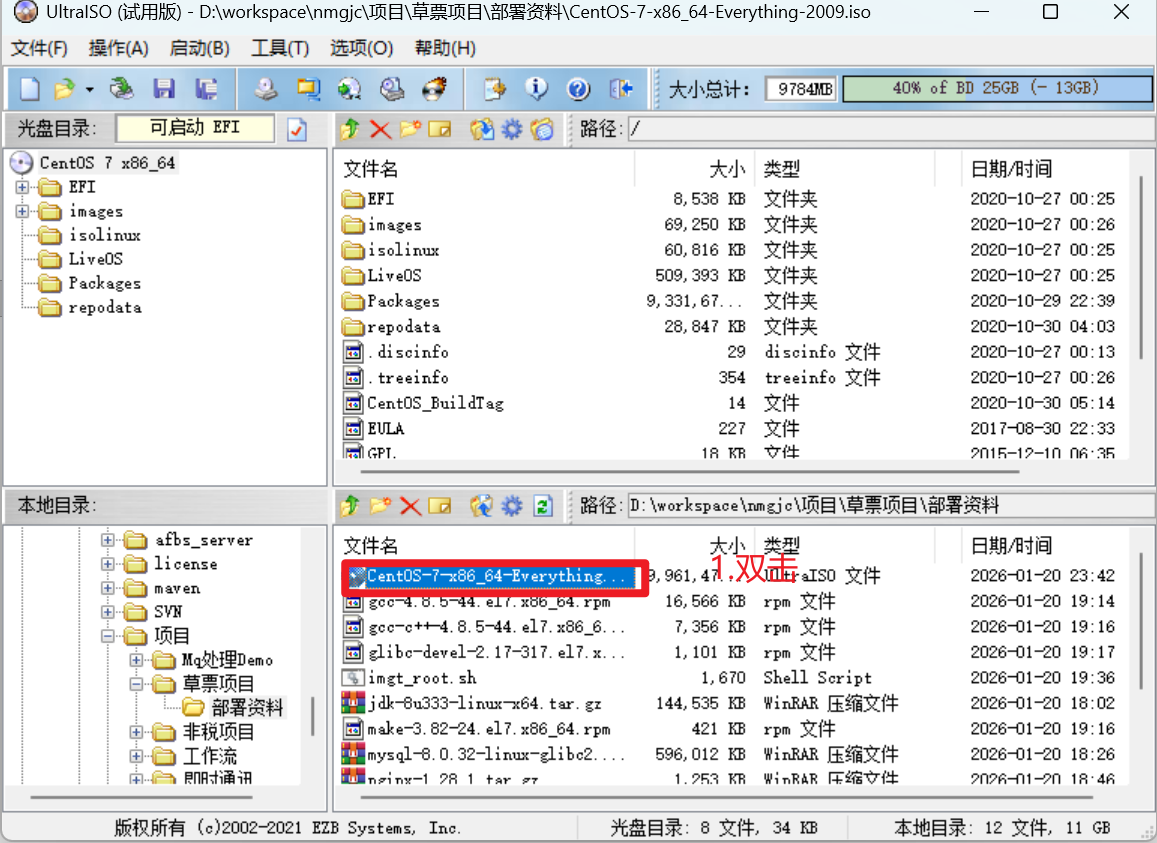This screenshot has height=843, width=1157.
Task: Click the local pane Add to image icon
Action: click(x=482, y=506)
